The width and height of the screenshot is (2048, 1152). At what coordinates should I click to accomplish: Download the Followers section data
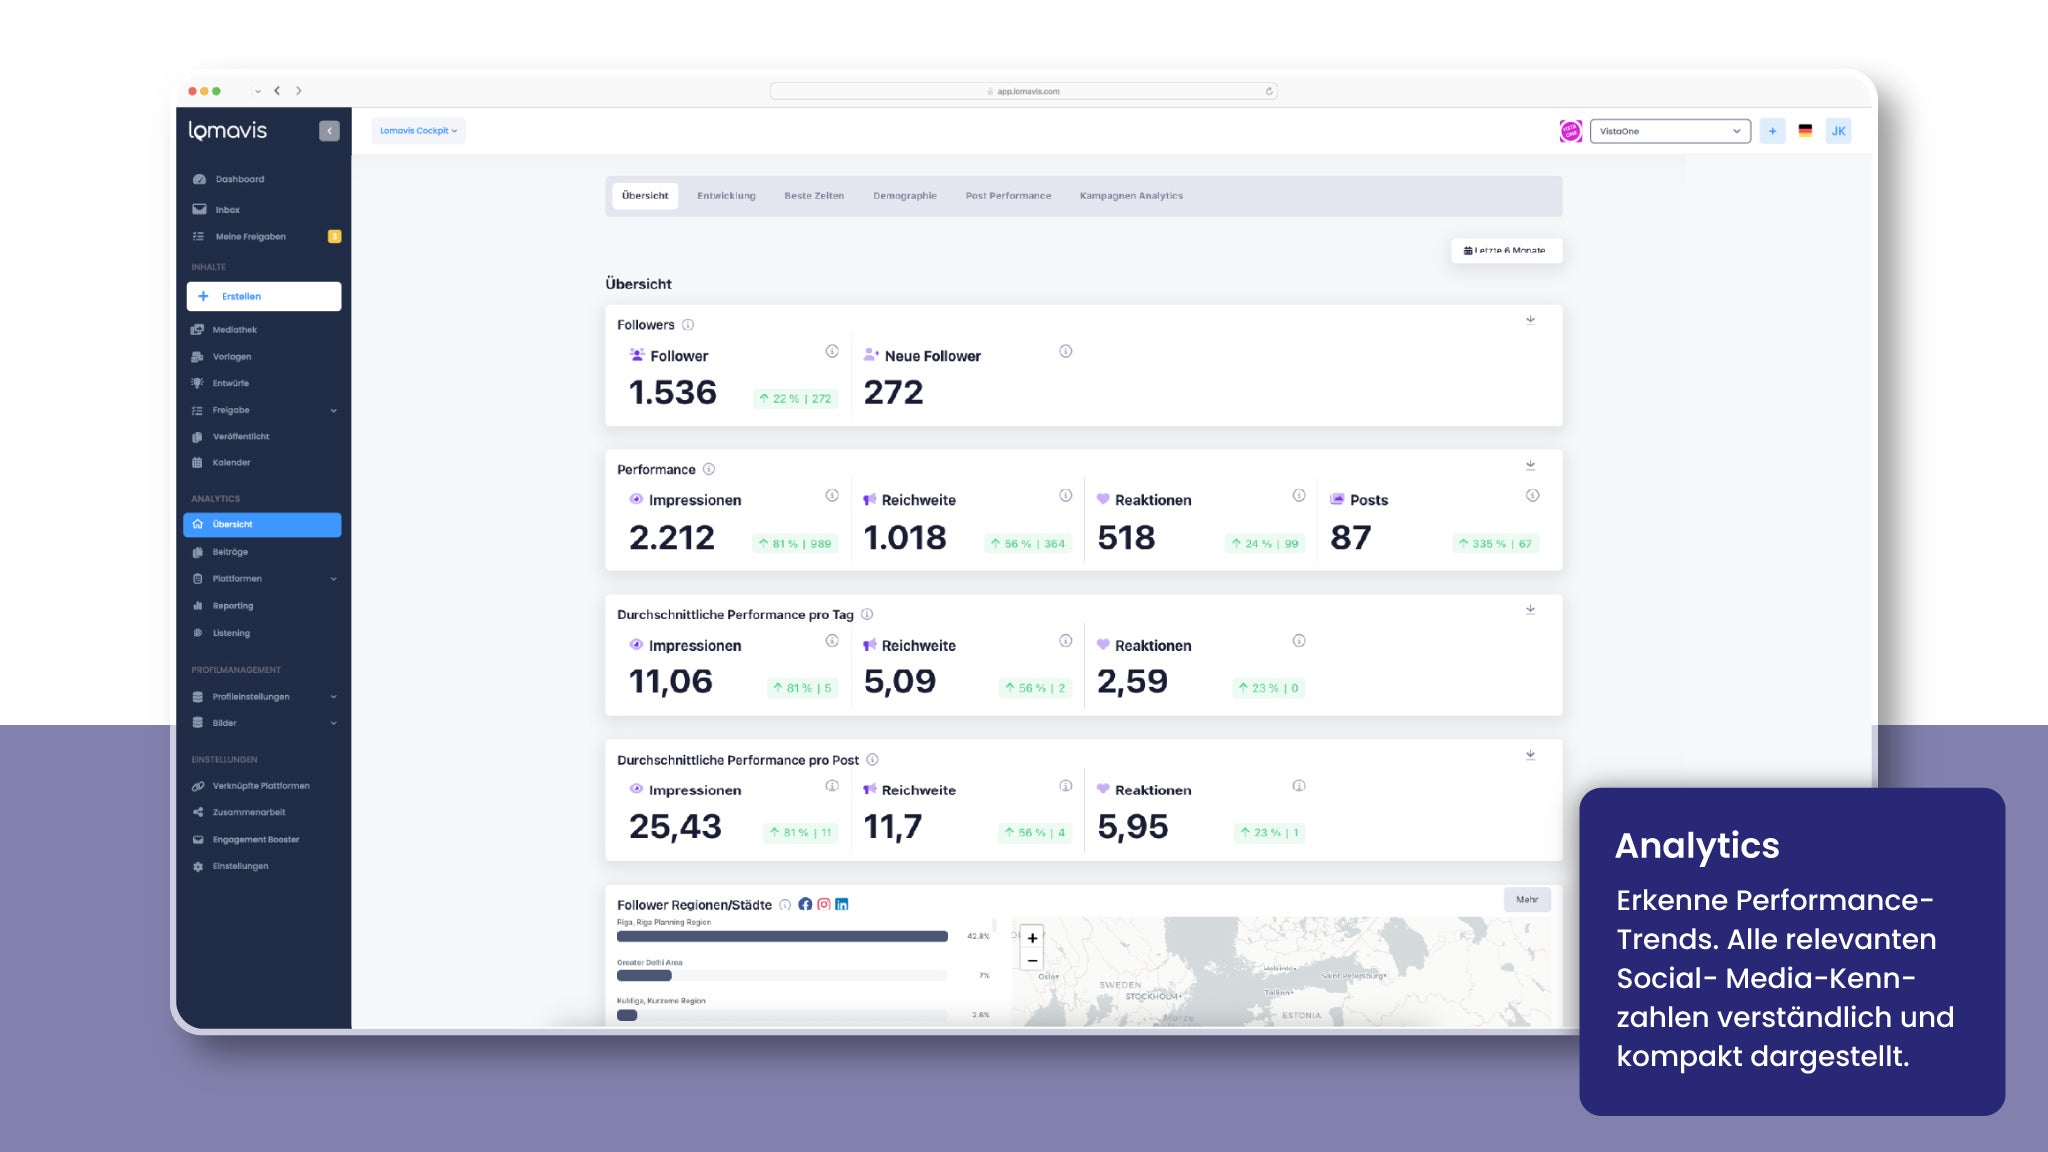click(x=1530, y=320)
